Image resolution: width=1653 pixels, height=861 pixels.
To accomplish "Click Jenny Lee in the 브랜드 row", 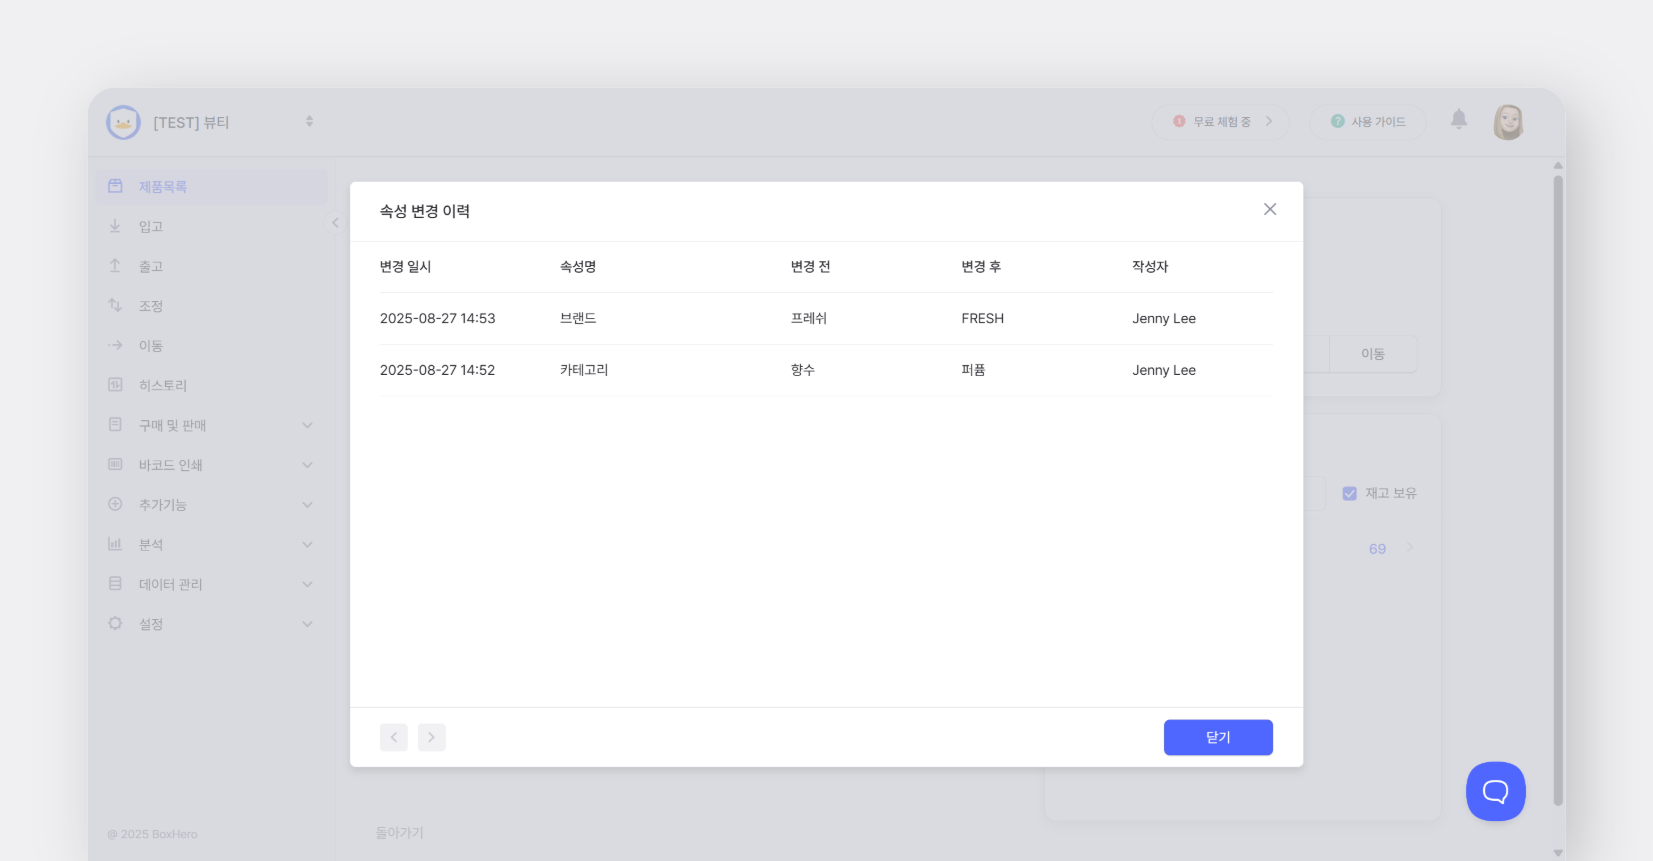I will 1164,319.
